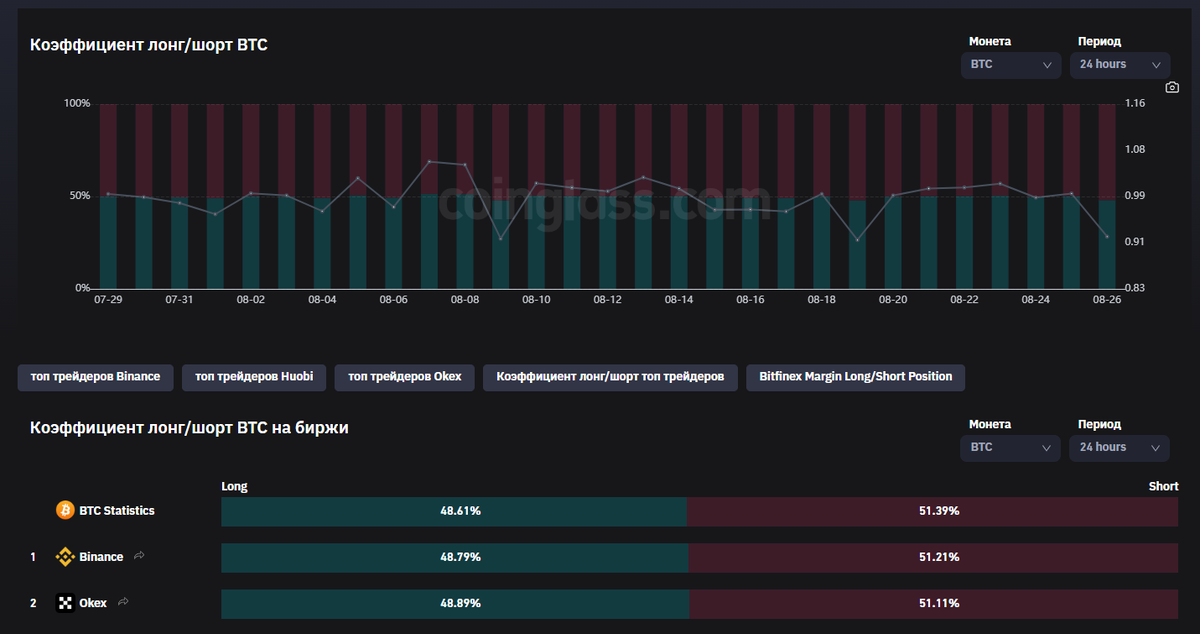Click the Okex long 48.89% bar
1200x634 pixels.
point(455,603)
